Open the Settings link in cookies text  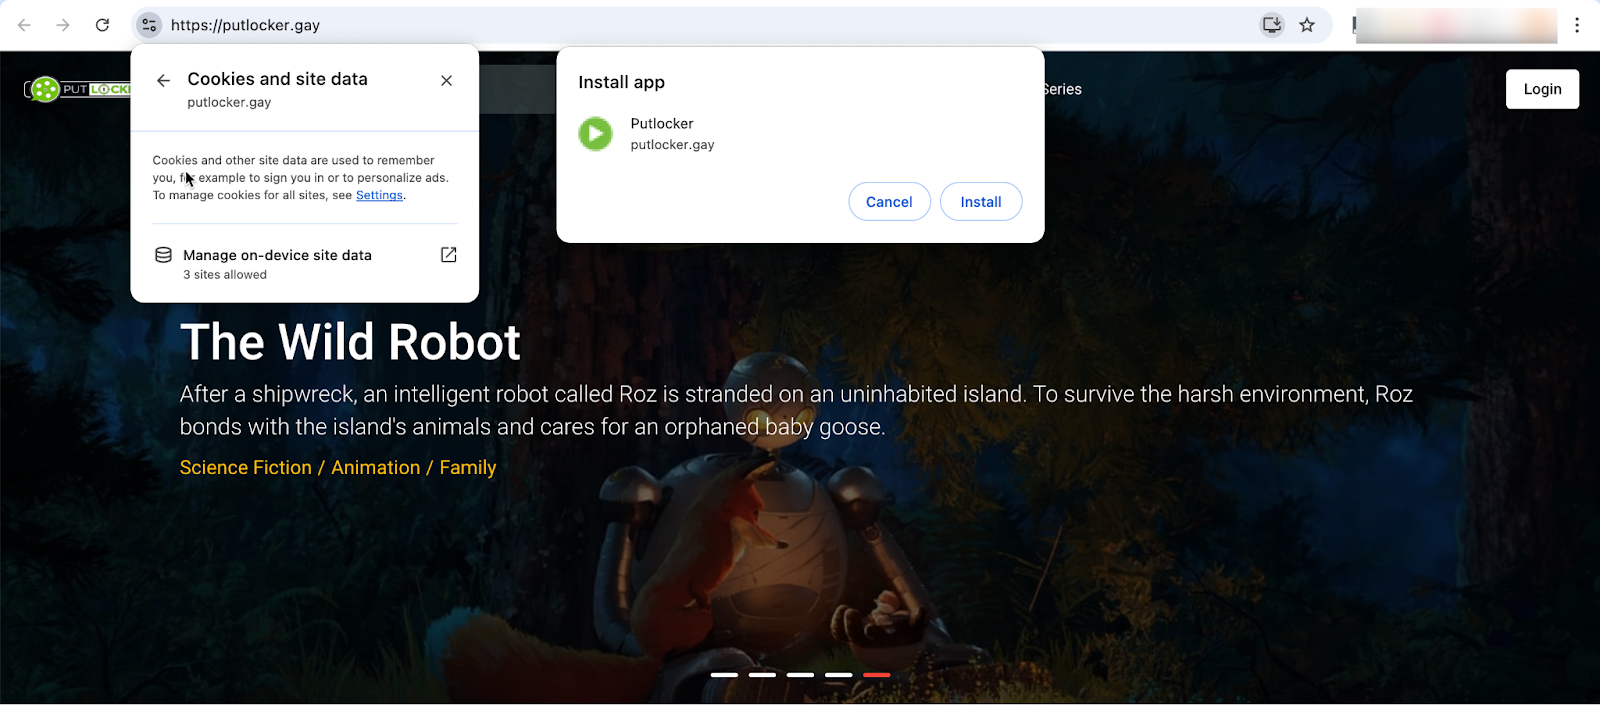[x=379, y=195]
